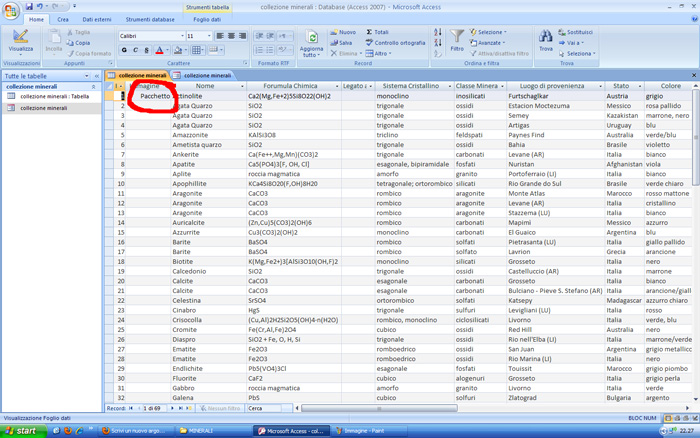Save with the quick access Save icon
Viewport: 700px width, 438px height.
[29, 6]
